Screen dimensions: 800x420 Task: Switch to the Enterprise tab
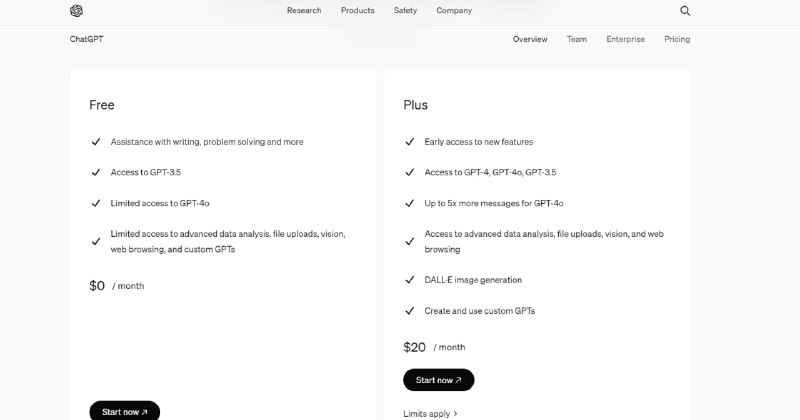click(x=625, y=39)
